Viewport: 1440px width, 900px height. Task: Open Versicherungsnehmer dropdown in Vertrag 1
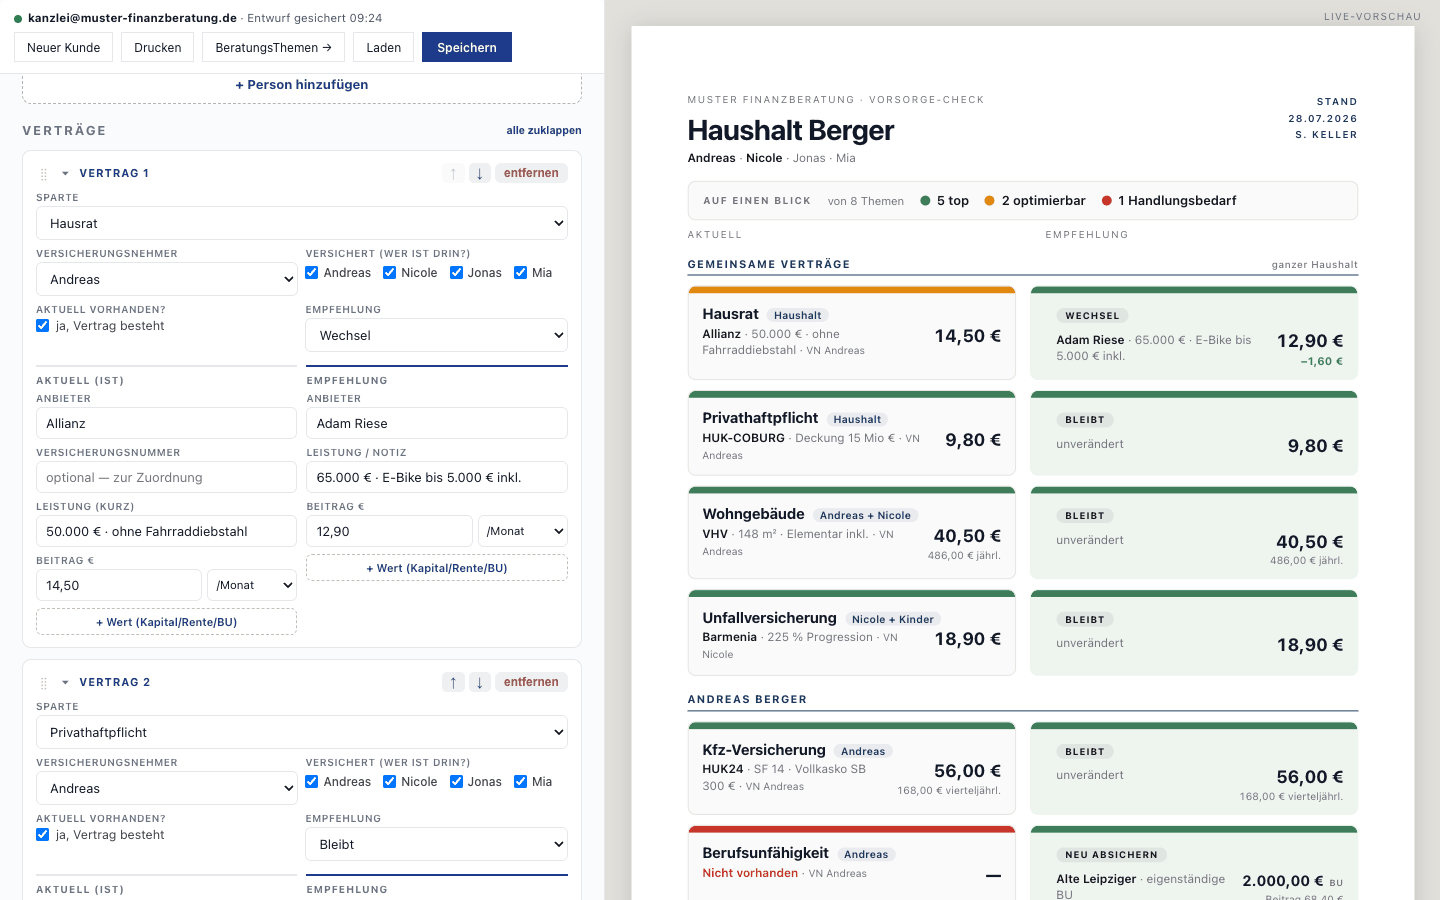(166, 279)
